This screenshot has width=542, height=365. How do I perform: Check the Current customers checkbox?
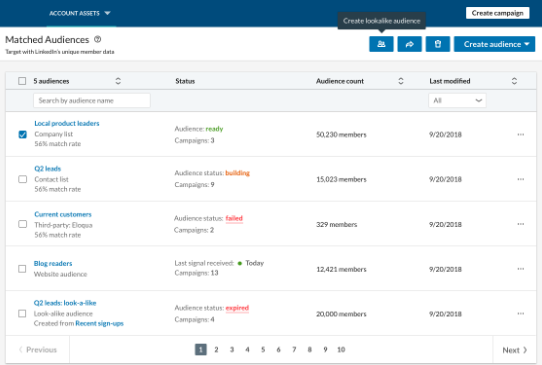(x=22, y=224)
